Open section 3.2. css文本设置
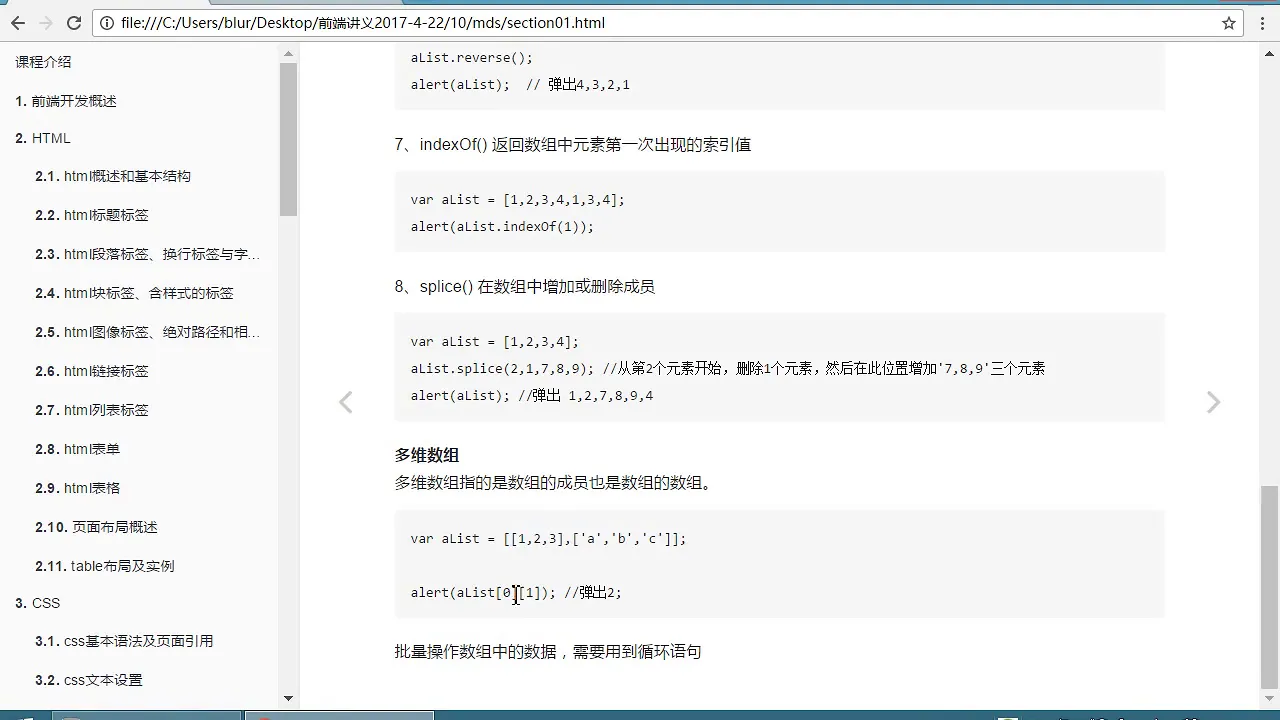 pyautogui.click(x=88, y=680)
